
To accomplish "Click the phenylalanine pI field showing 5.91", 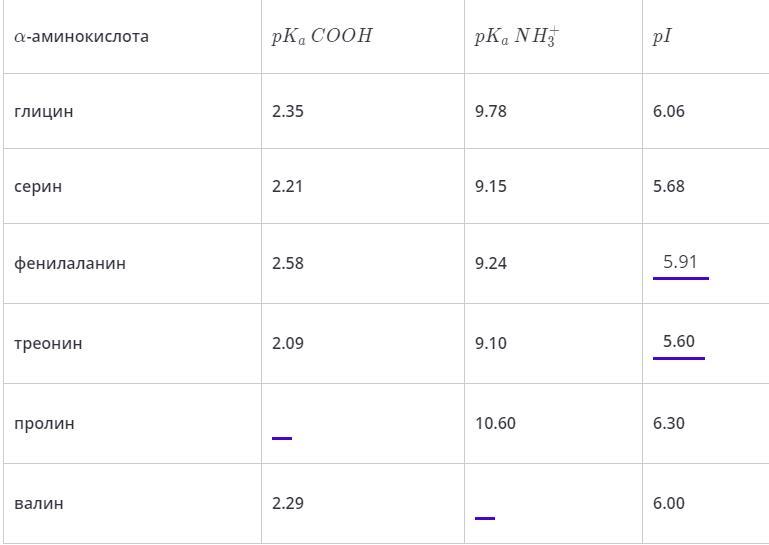I will click(x=680, y=263).
